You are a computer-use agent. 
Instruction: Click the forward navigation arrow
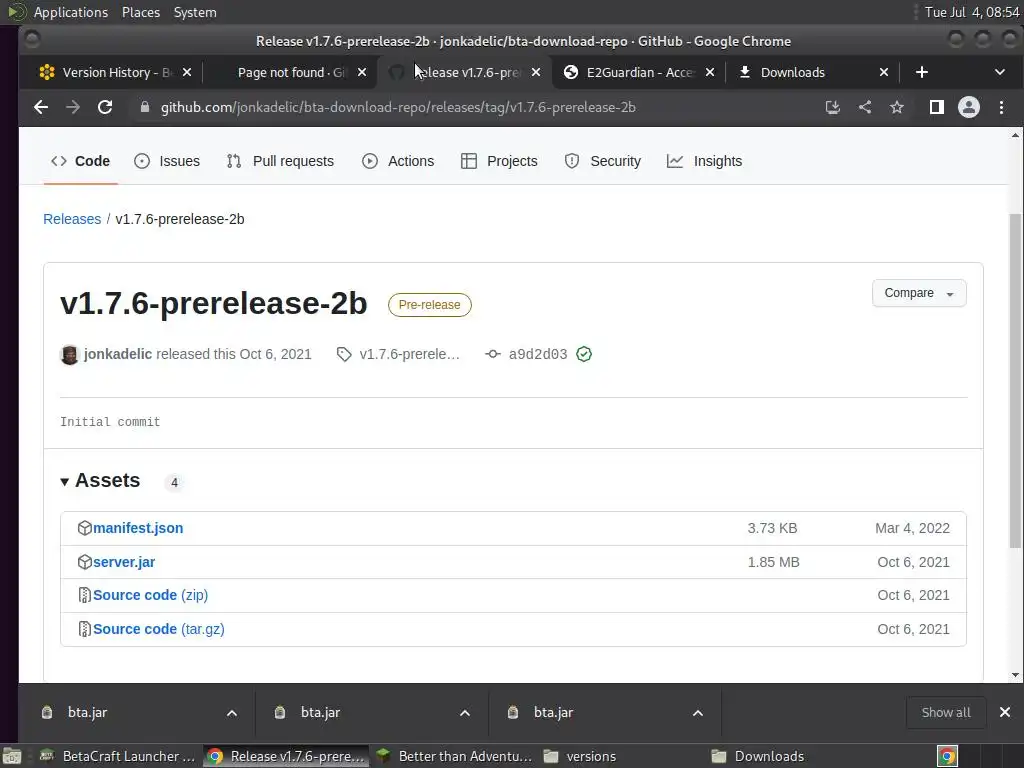click(x=72, y=107)
